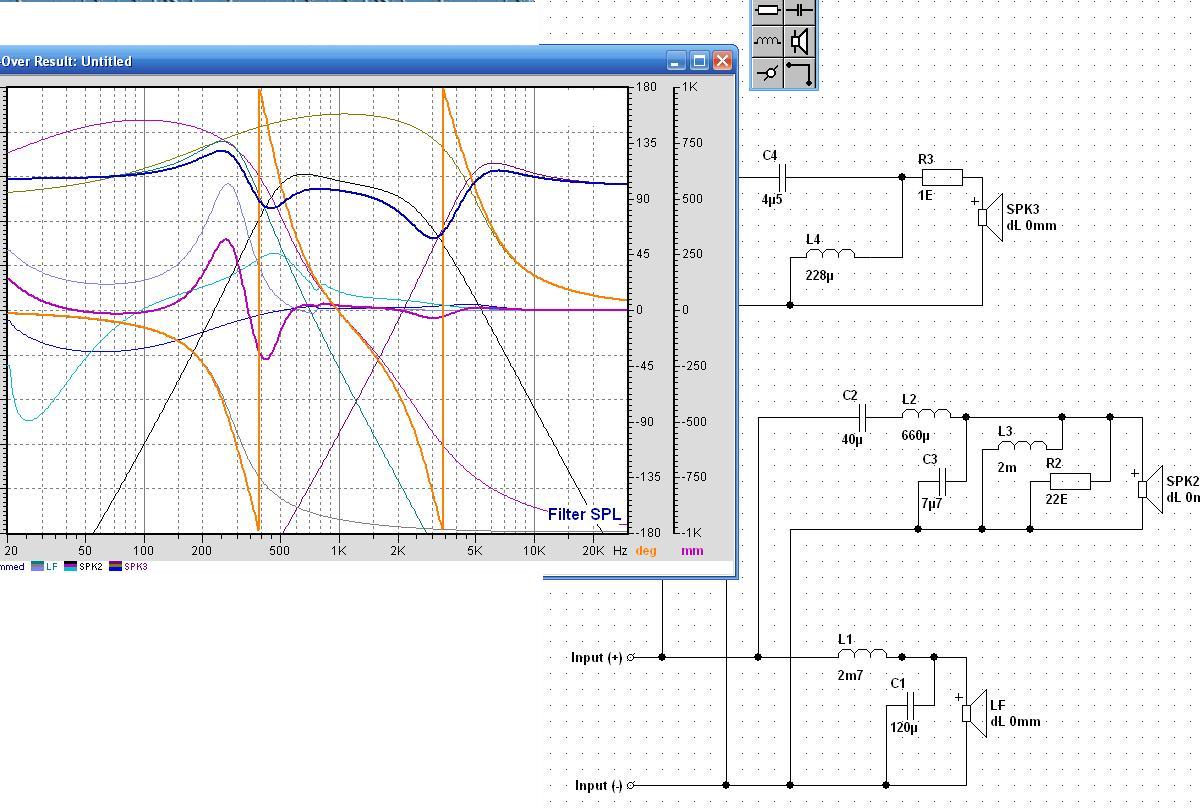
Task: Select the wire connection tool
Action: [800, 73]
